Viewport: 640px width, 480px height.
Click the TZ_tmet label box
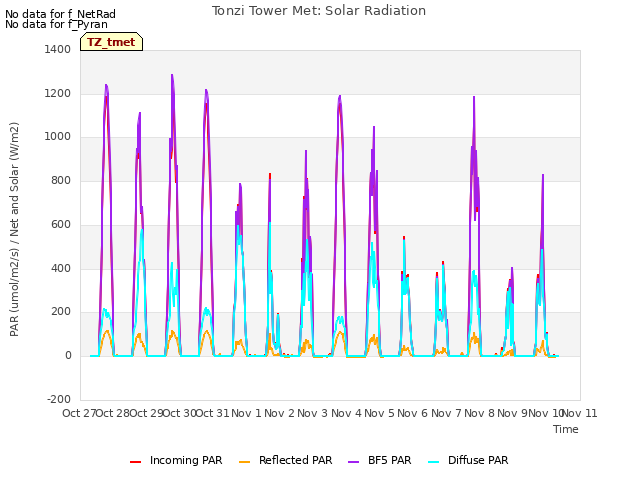coord(111,42)
